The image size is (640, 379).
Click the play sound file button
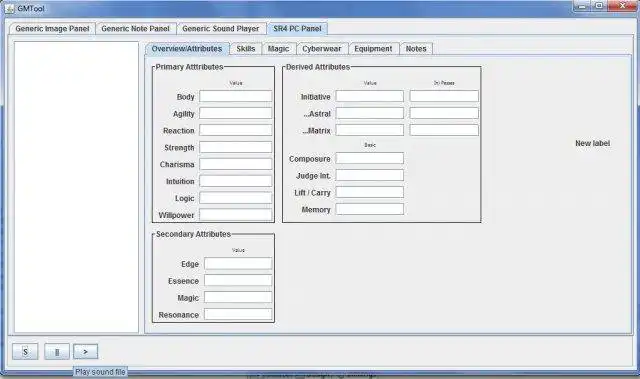coord(86,352)
